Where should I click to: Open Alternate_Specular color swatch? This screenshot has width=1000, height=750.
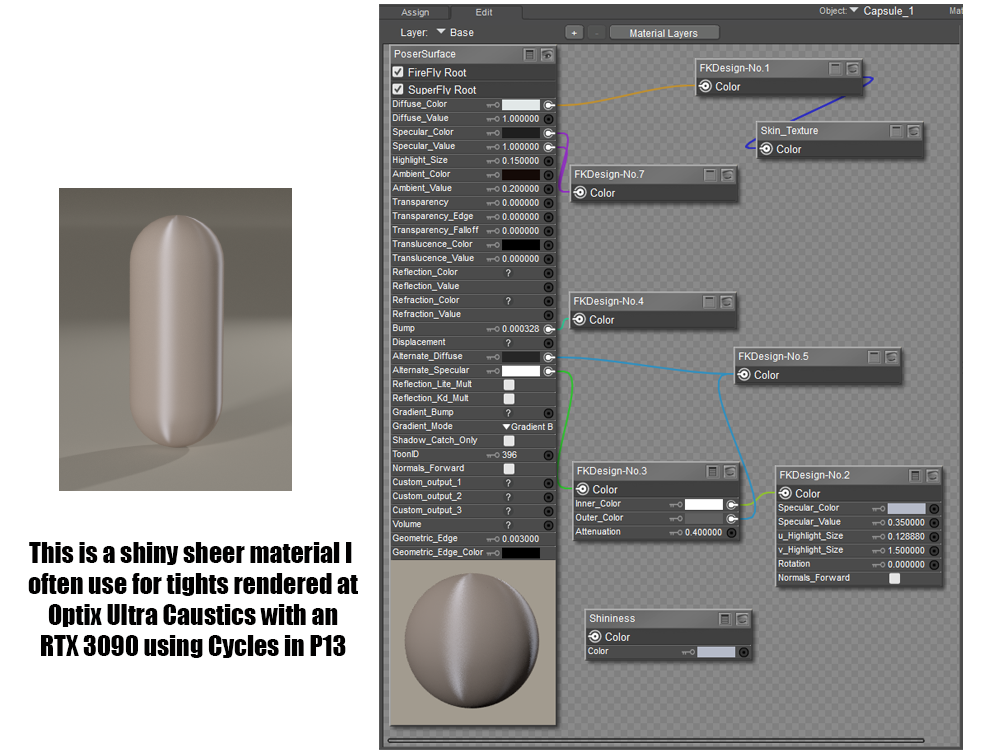tap(520, 371)
